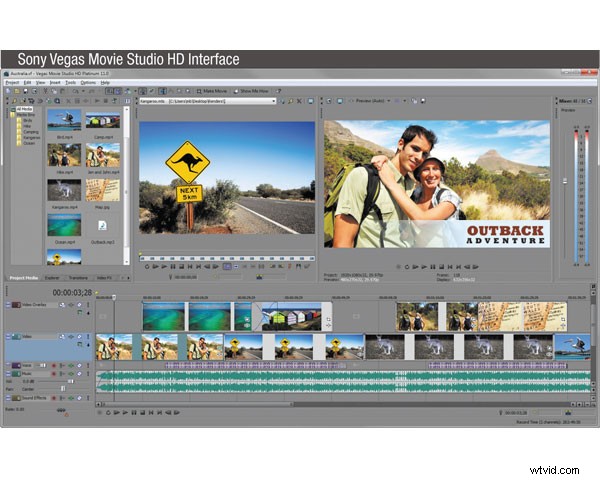Minimize the Video Overlay track header

pyautogui.click(x=8, y=305)
